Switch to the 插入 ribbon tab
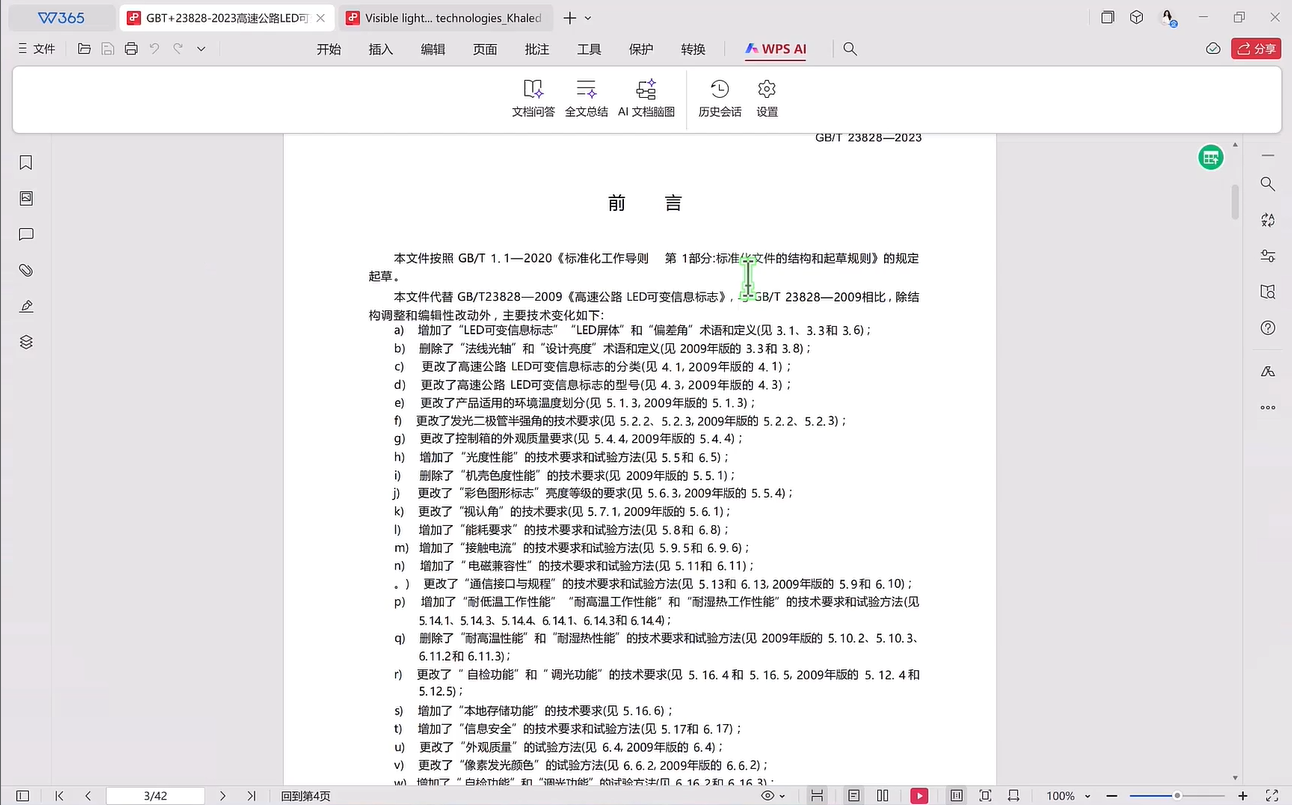 [x=381, y=49]
